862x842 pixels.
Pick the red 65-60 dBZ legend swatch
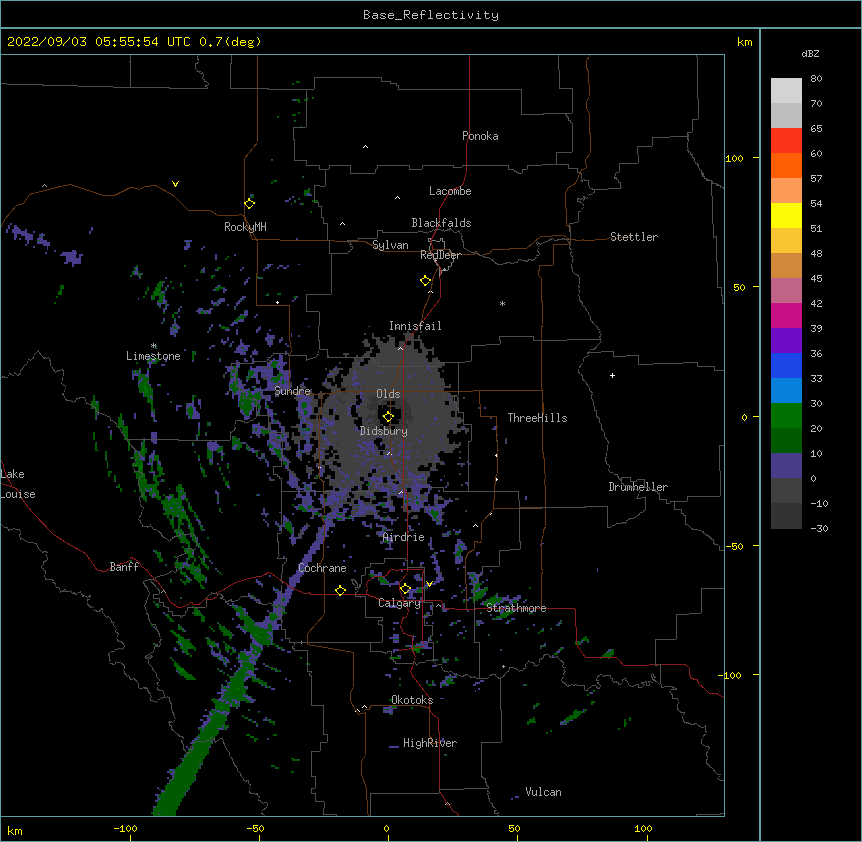point(786,140)
